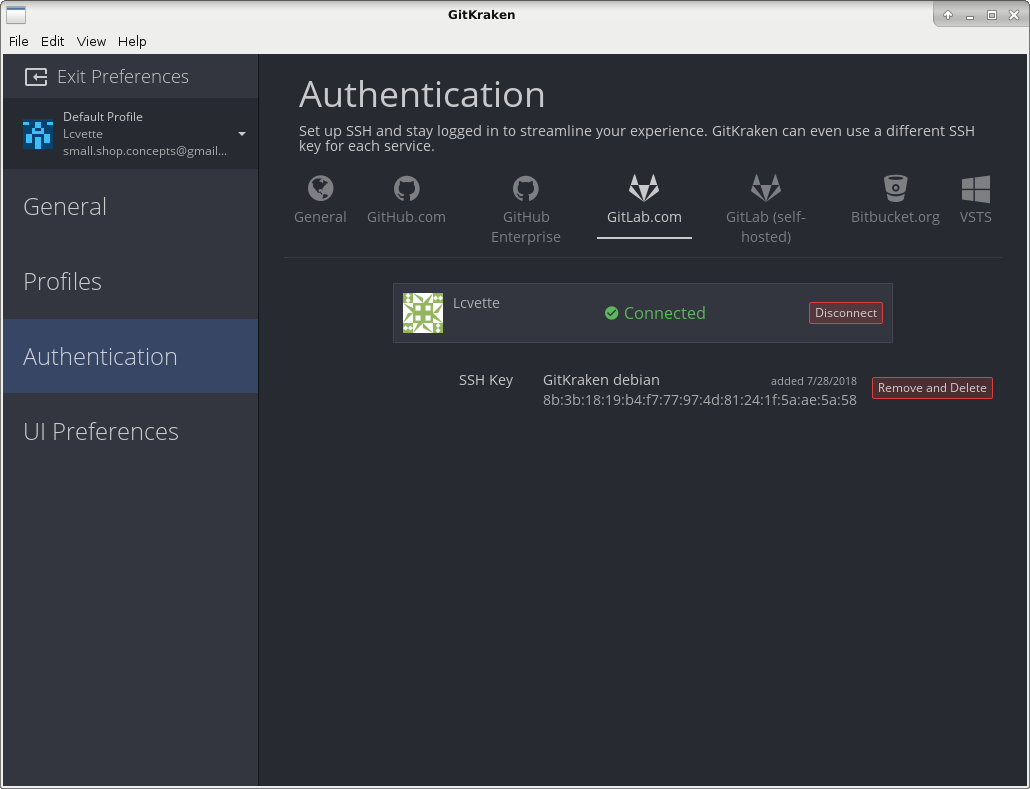
Task: Click the GitKraken debian key name
Action: pos(601,380)
